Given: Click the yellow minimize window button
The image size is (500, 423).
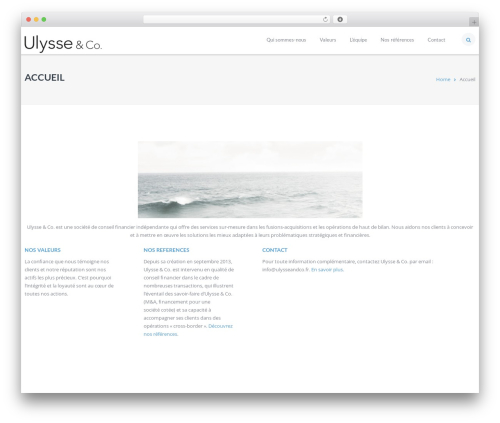Looking at the screenshot, I should tap(36, 19).
